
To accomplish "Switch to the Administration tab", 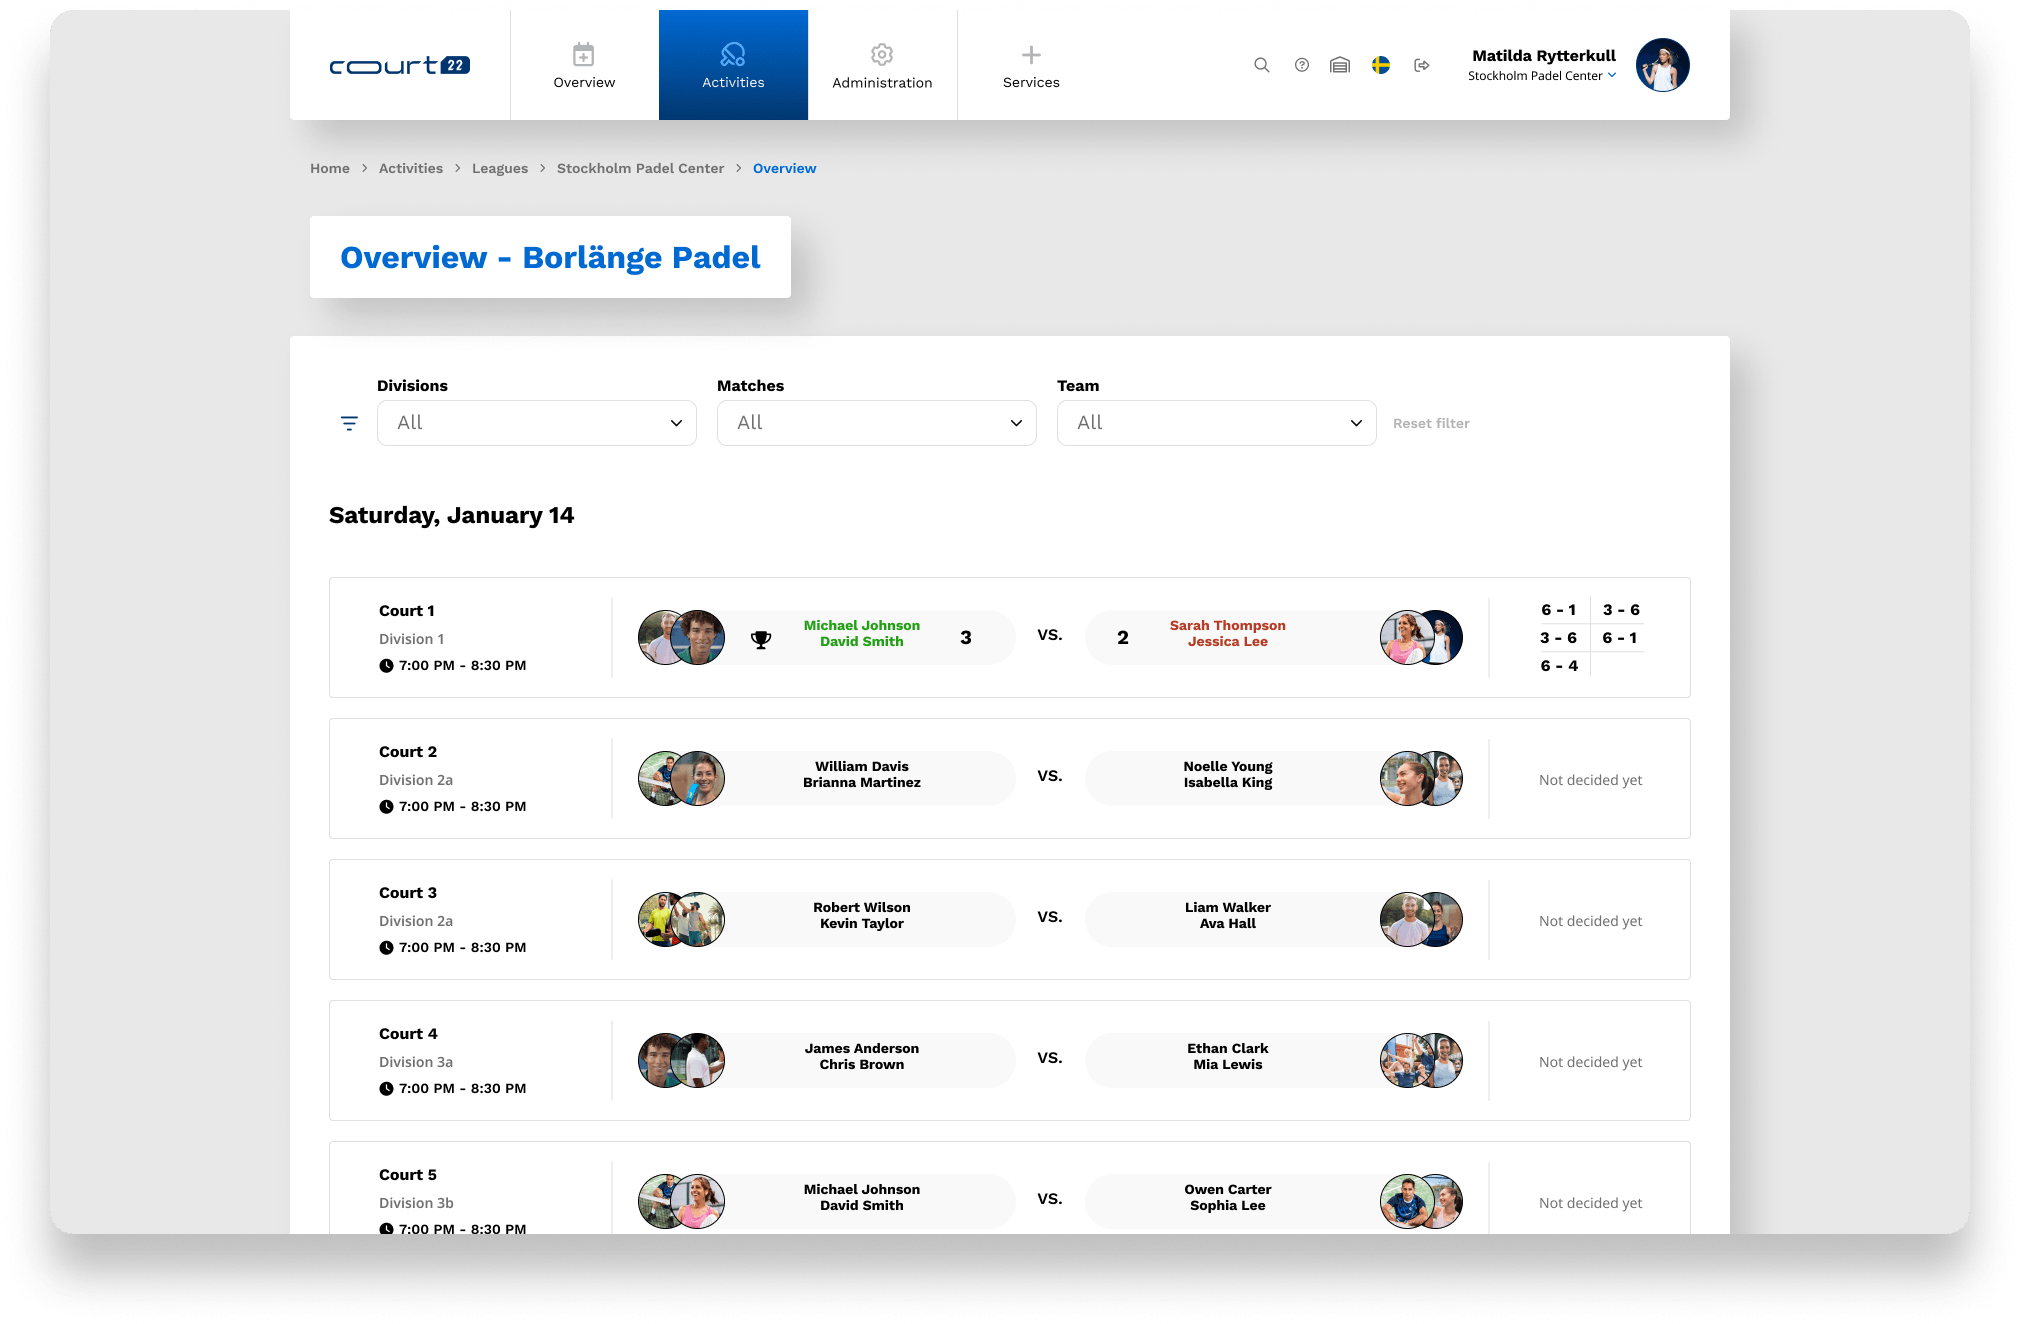I will pyautogui.click(x=882, y=65).
